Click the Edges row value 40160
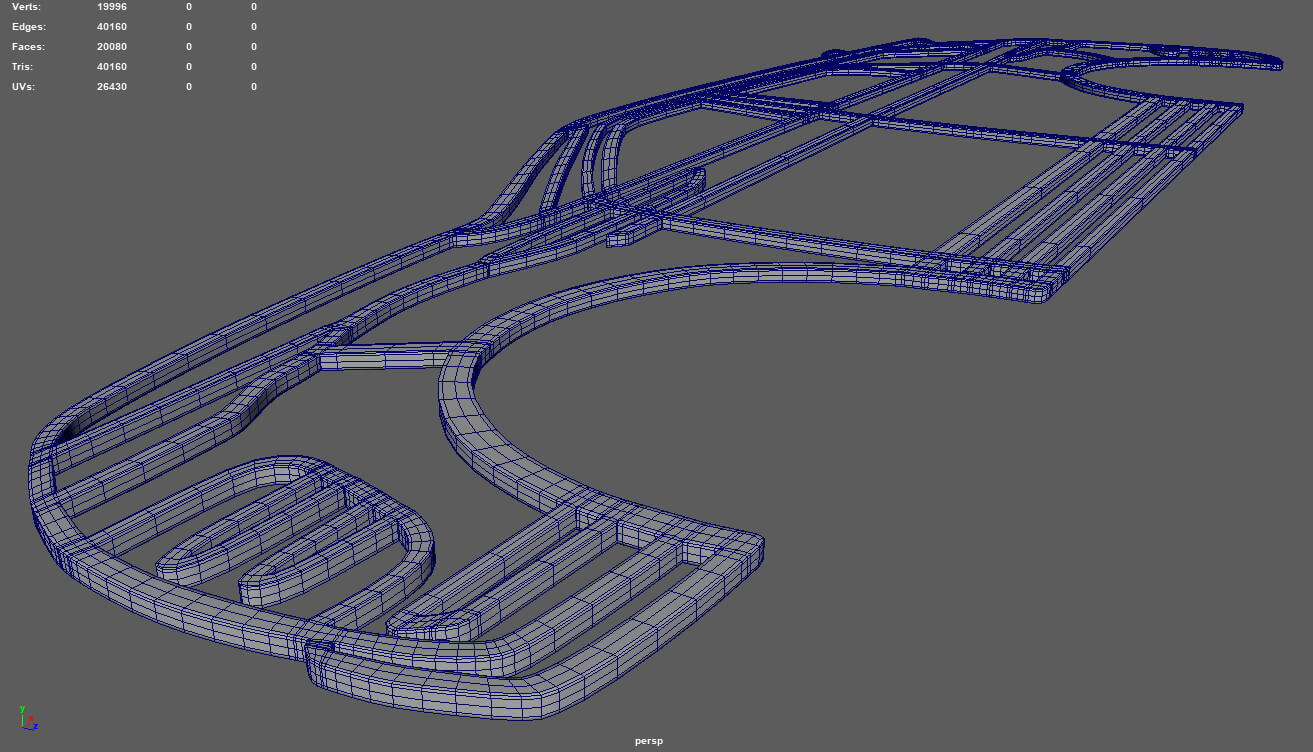 click(x=111, y=27)
